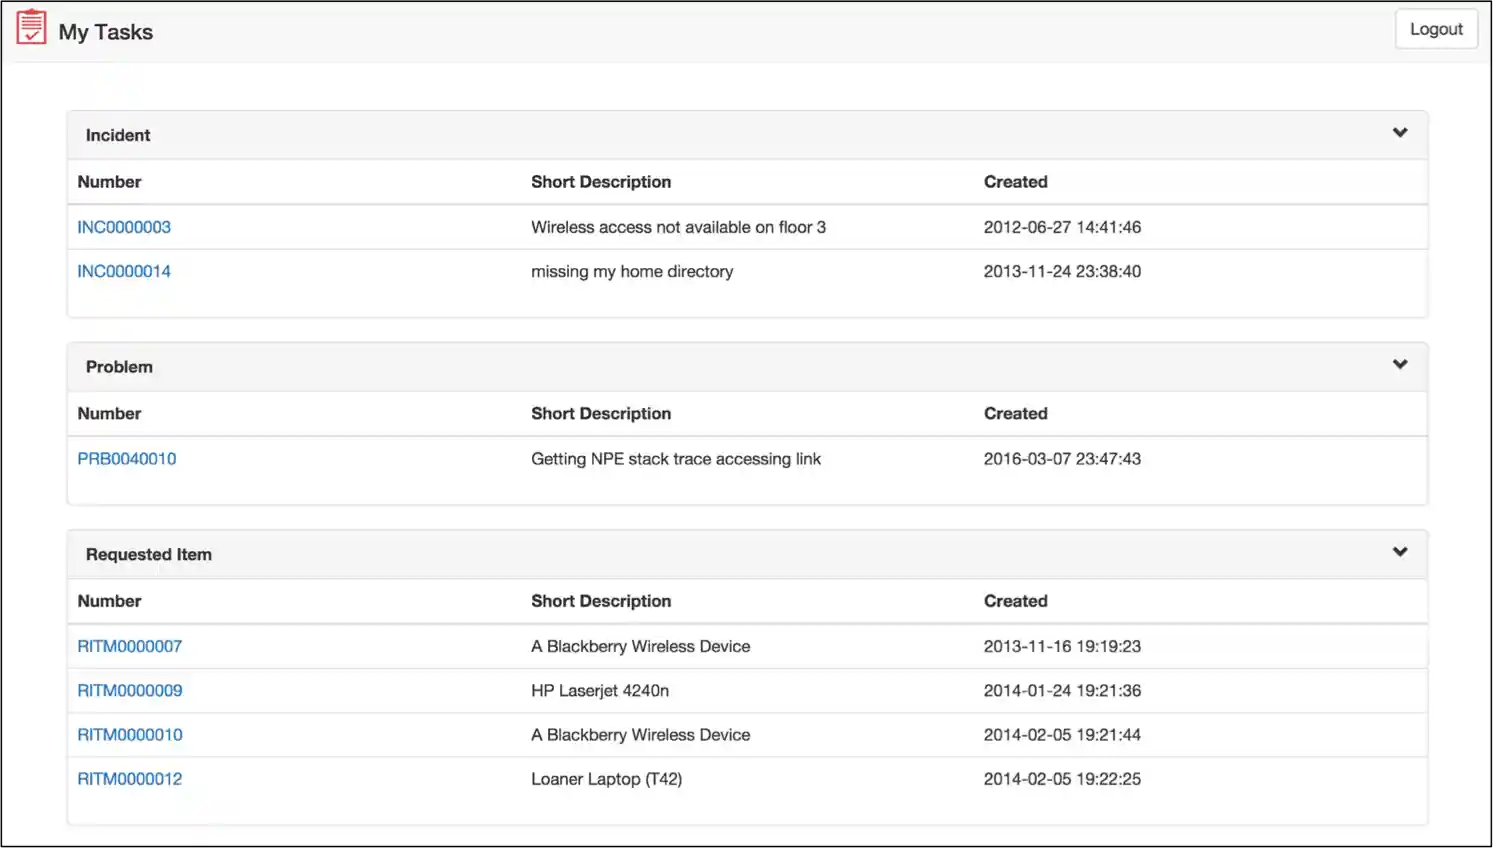Open requested item RITM0000010
This screenshot has width=1493, height=848.
[130, 734]
